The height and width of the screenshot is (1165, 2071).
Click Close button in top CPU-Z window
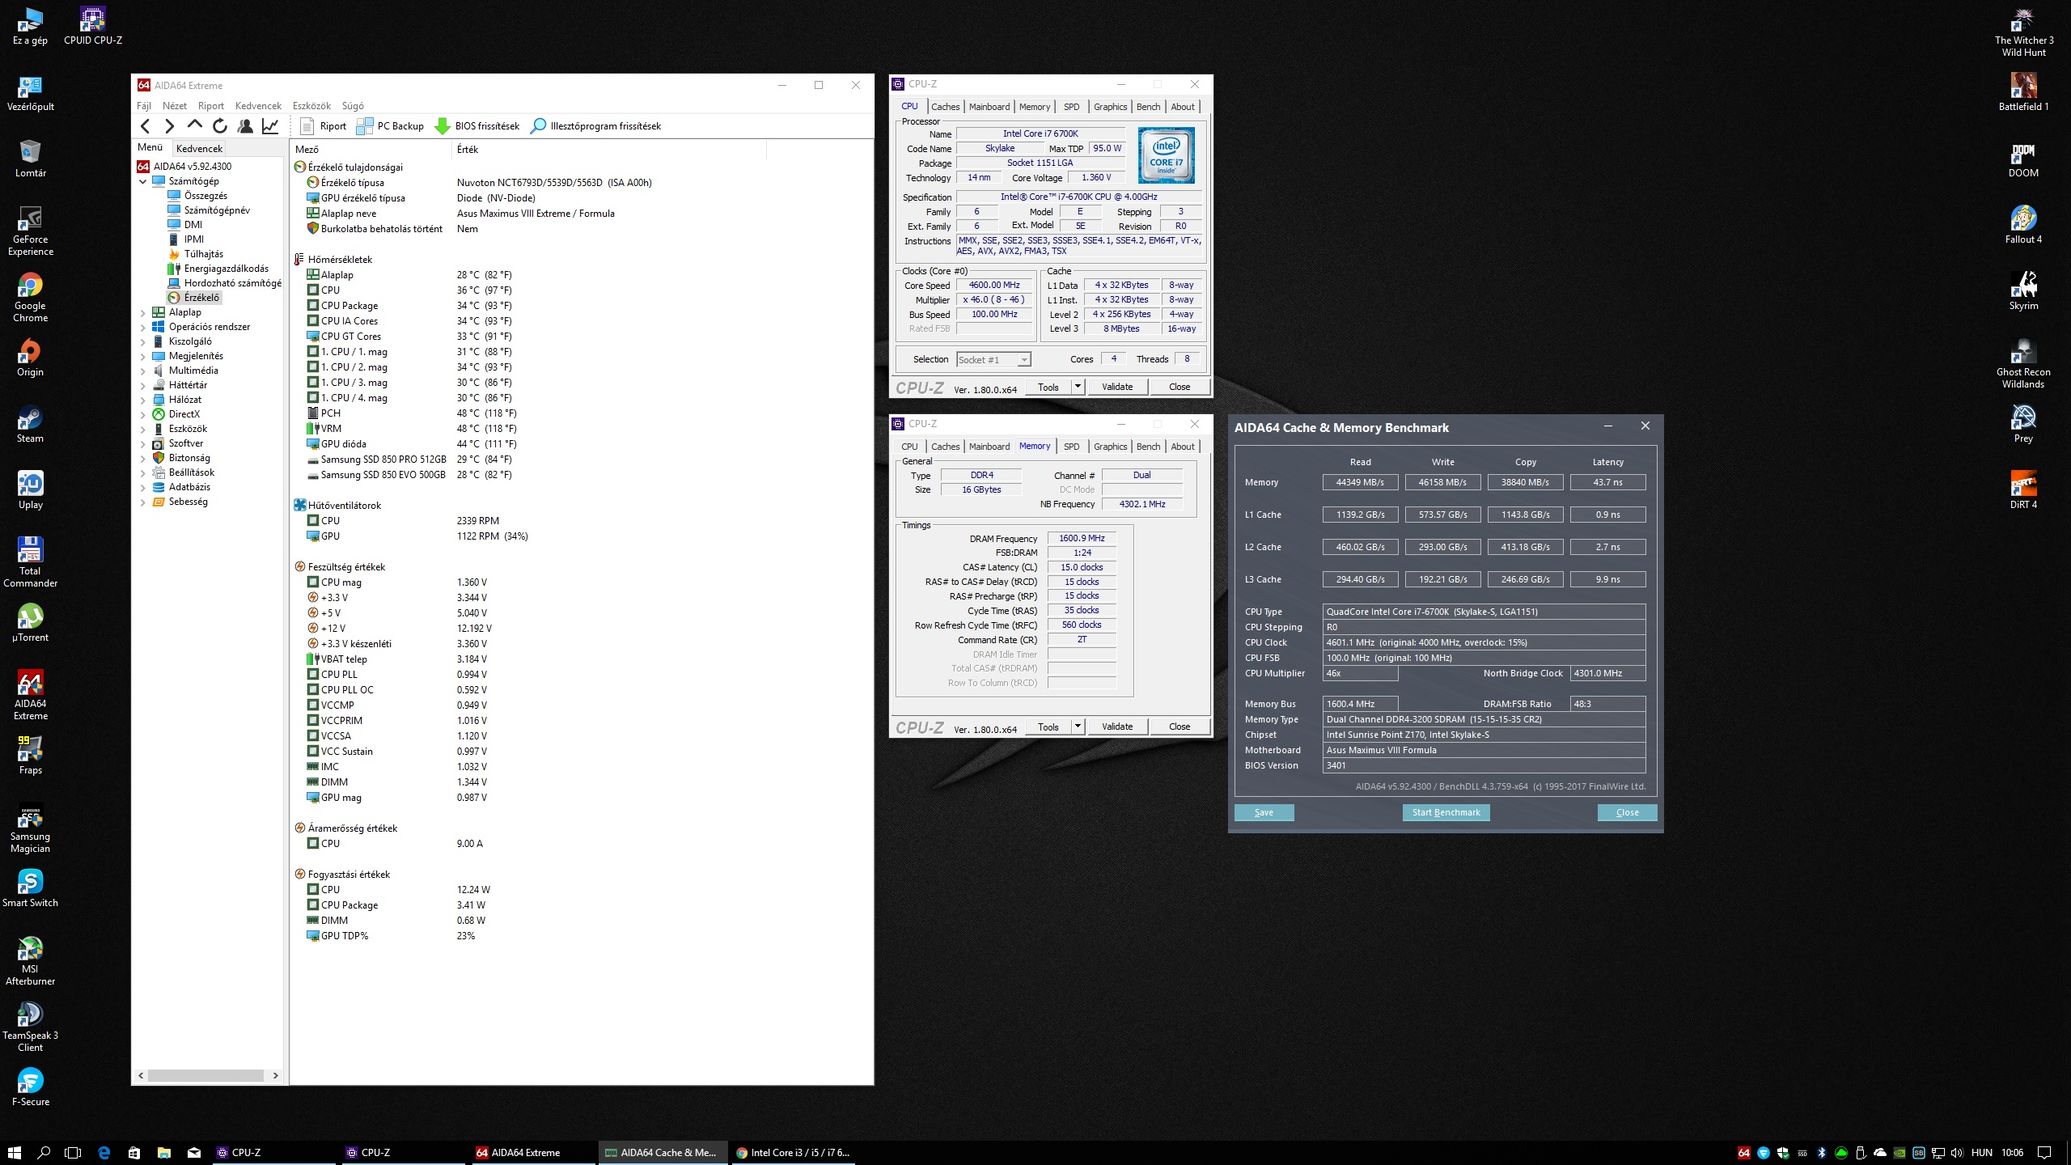point(1179,387)
